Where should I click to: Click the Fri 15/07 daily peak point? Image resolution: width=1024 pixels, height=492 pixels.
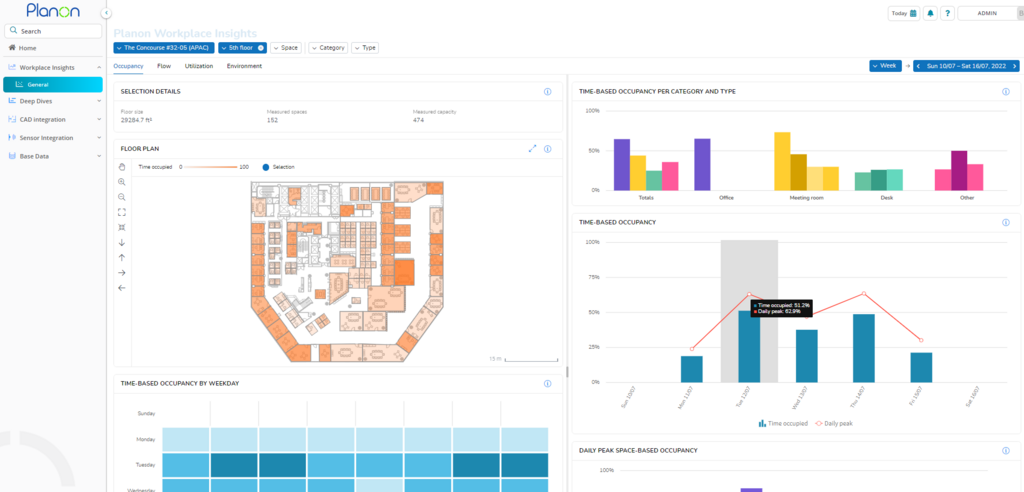click(x=921, y=340)
